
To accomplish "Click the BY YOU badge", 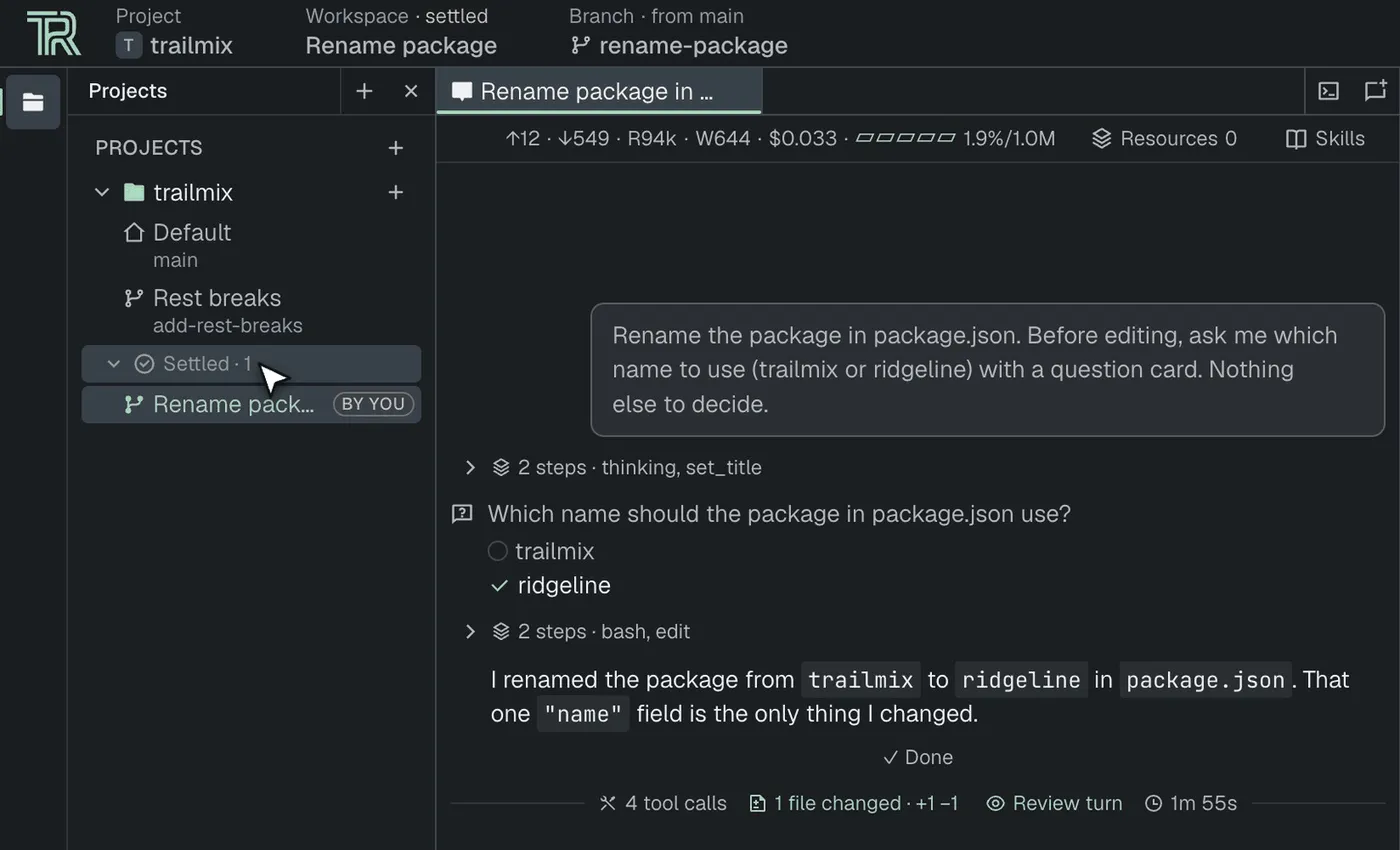I will [x=373, y=404].
